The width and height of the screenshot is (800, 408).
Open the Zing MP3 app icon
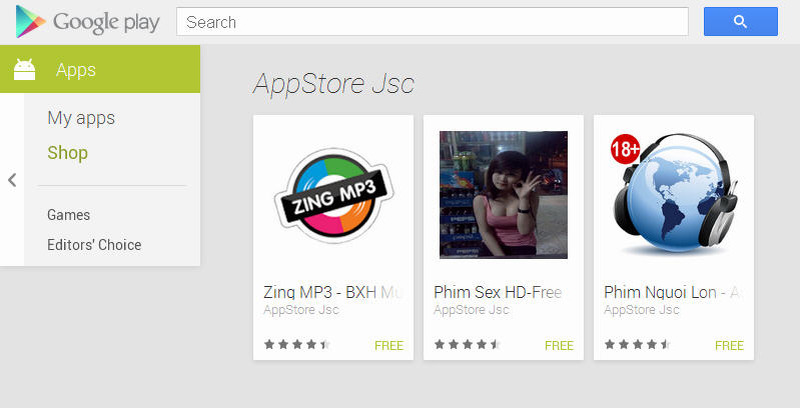[x=334, y=195]
